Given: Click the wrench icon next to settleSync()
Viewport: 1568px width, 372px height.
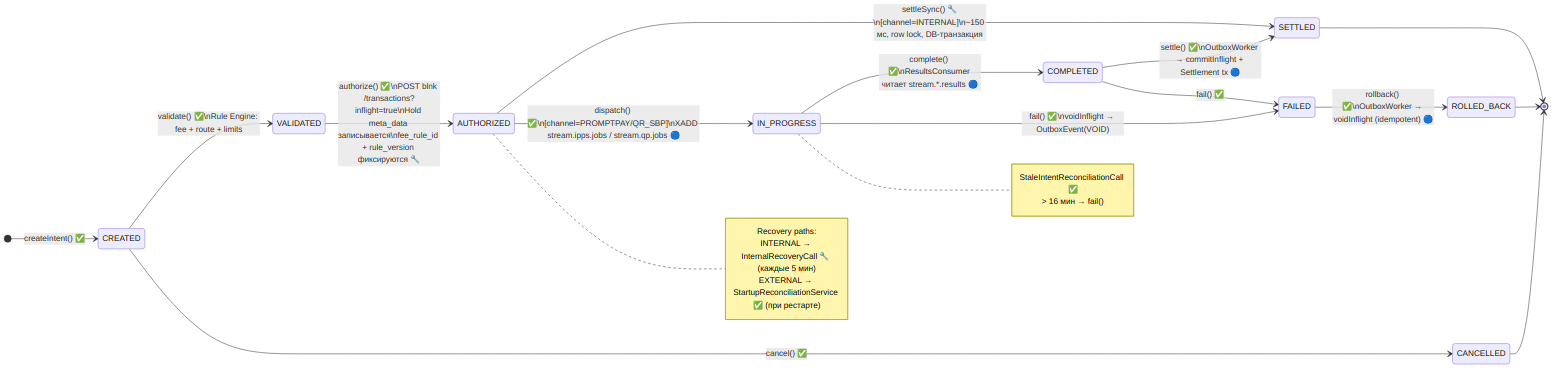Looking at the screenshot, I should [952, 8].
